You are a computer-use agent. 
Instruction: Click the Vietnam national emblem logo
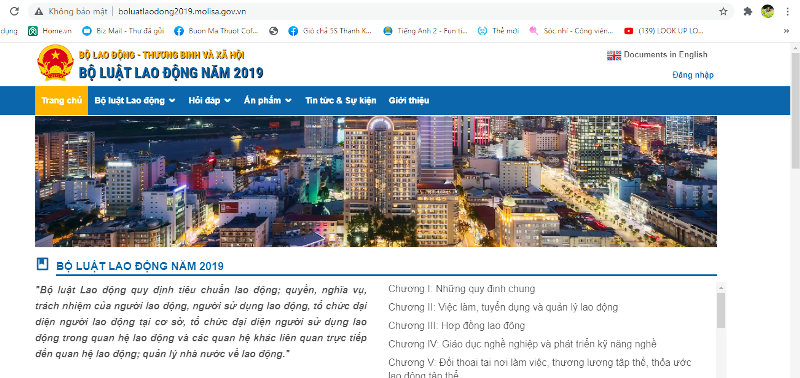[55, 63]
